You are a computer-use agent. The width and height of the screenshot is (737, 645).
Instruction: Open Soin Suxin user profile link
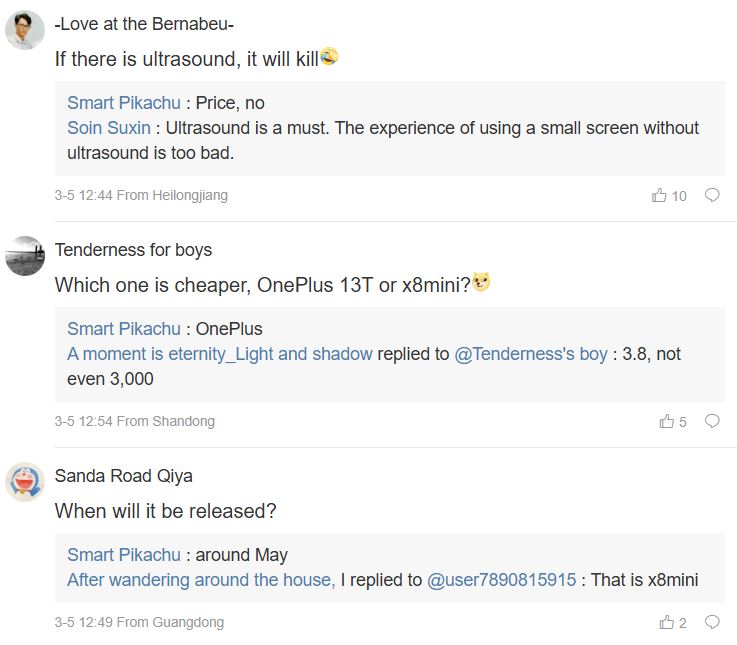click(x=109, y=128)
